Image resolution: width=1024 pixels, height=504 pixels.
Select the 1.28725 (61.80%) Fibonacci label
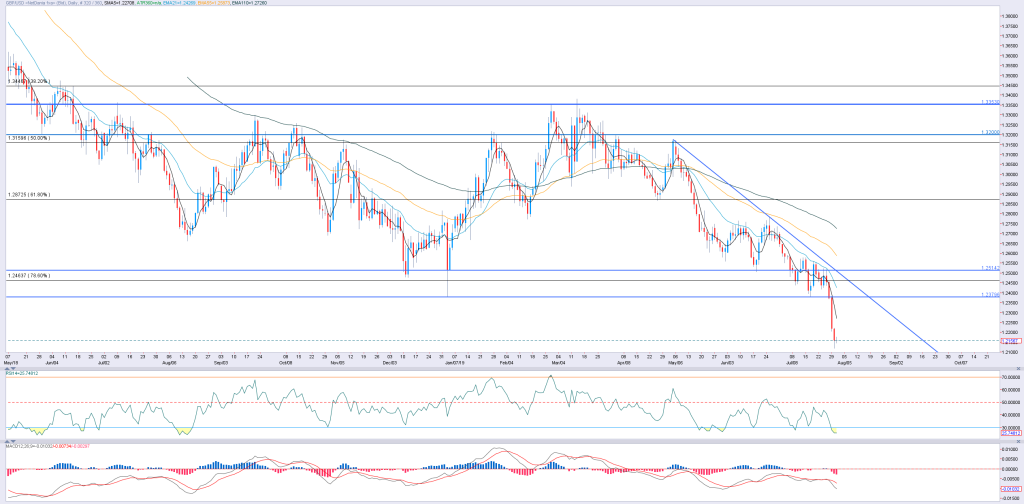coord(30,195)
